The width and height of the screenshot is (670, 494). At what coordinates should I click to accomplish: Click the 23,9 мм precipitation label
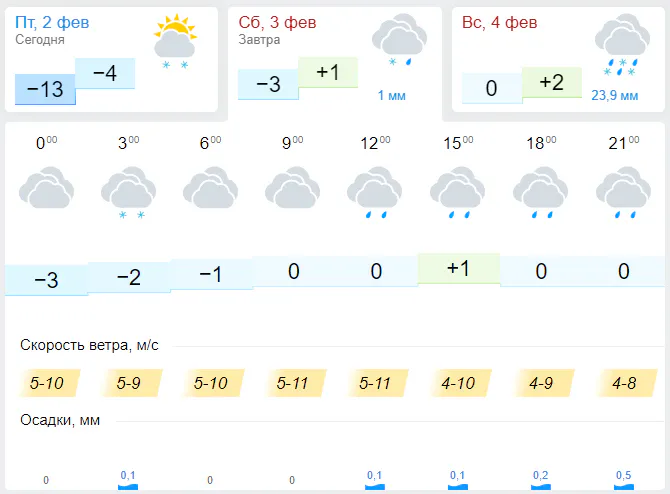click(x=615, y=96)
